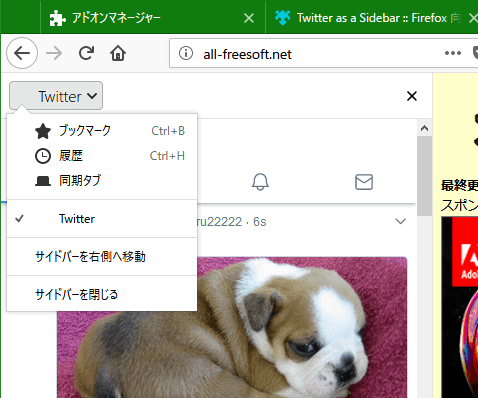Click the sidebar scrollbar up arrow
The height and width of the screenshot is (398, 478).
pyautogui.click(x=424, y=128)
